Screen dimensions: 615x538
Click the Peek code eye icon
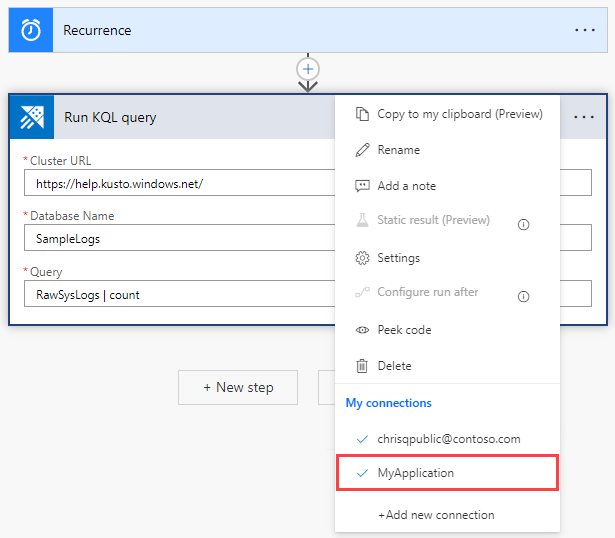pyautogui.click(x=362, y=330)
